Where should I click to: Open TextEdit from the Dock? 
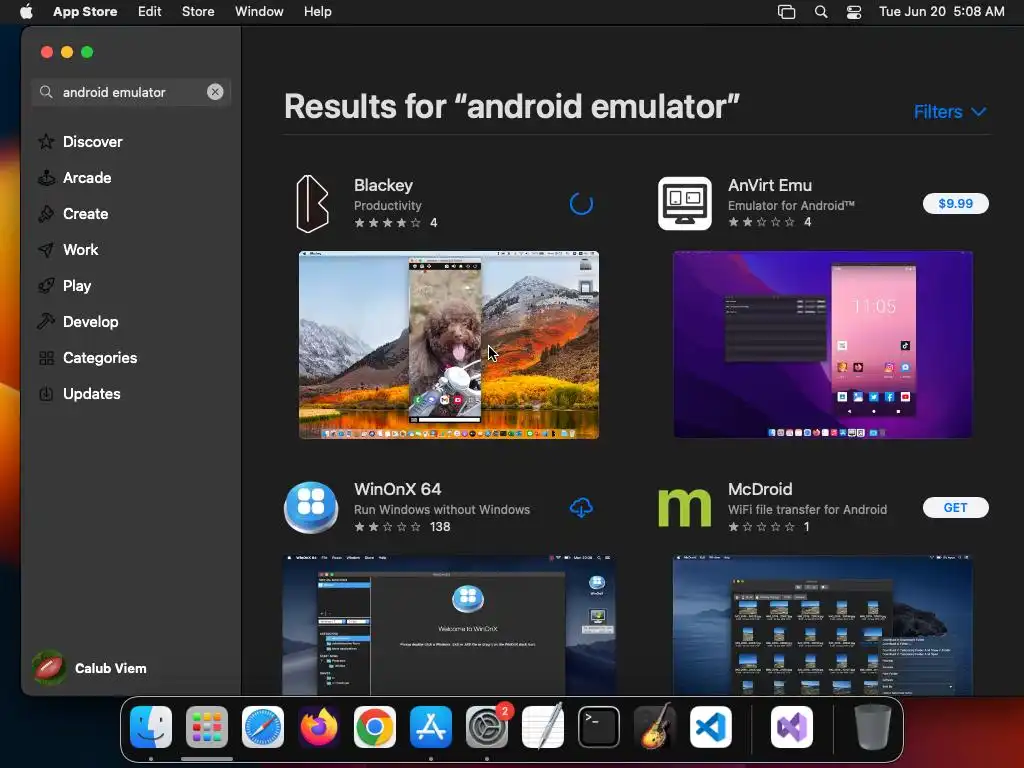543,727
